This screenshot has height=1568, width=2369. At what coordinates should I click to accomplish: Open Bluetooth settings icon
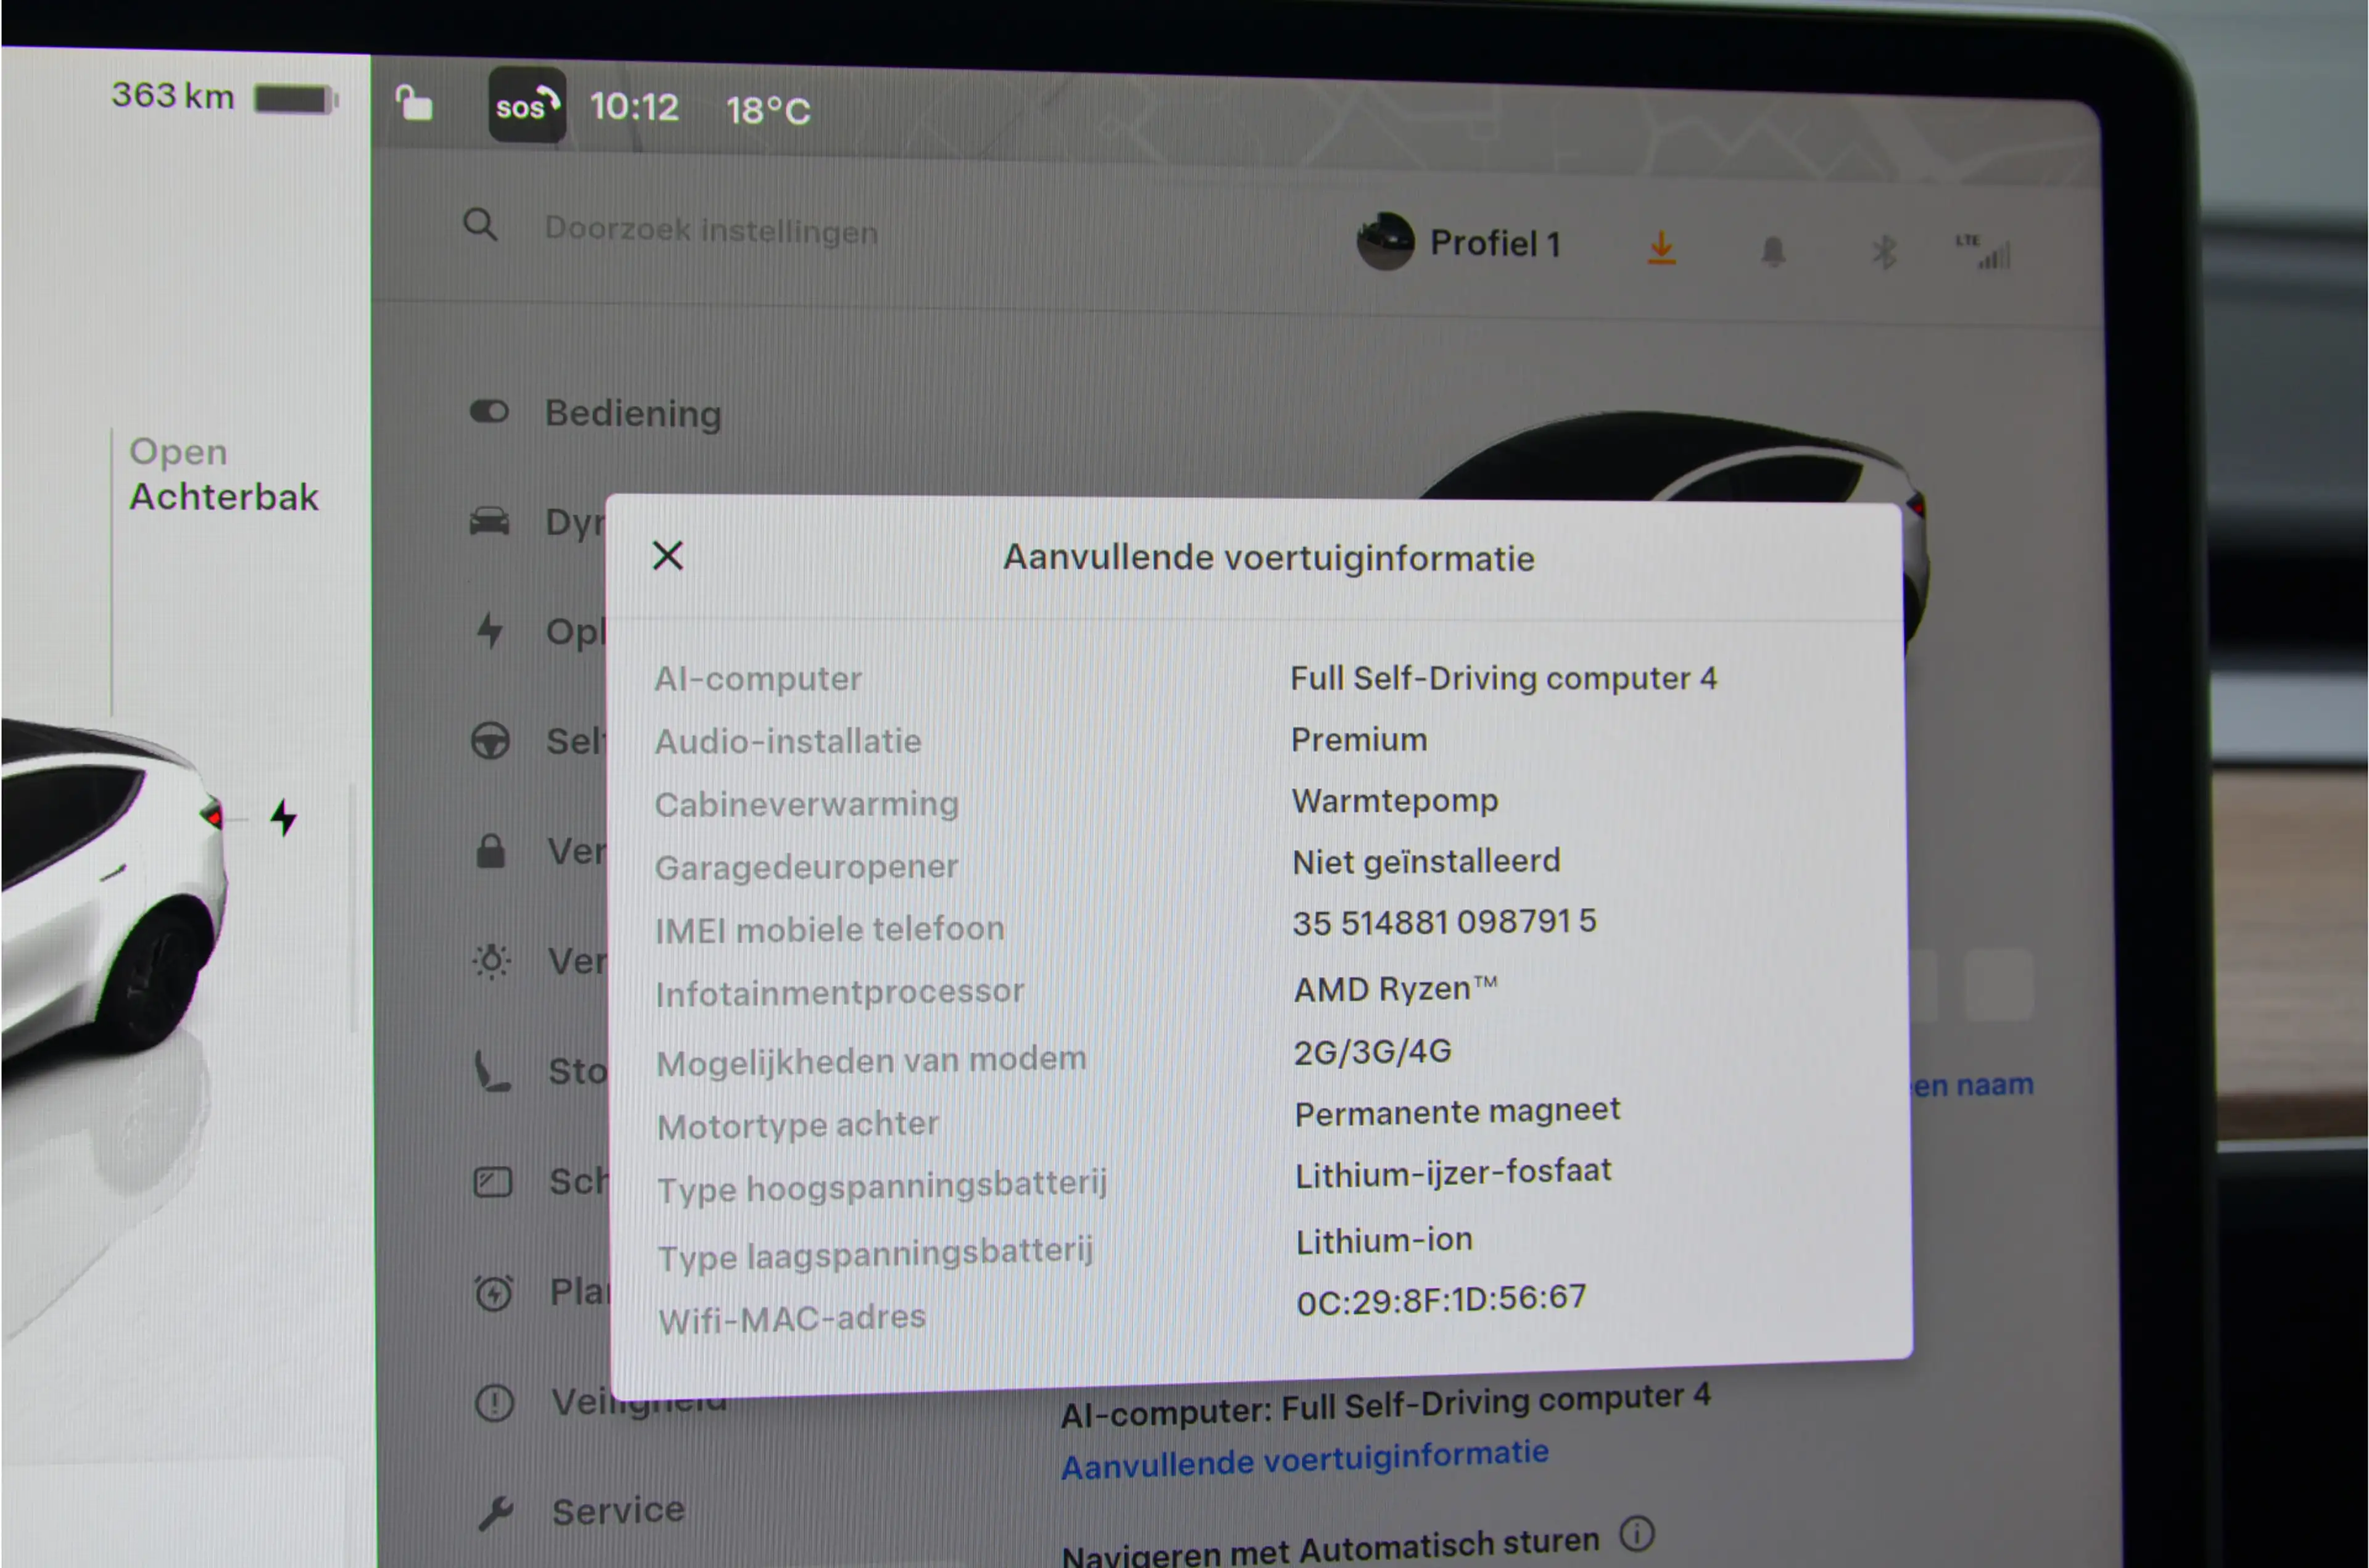pos(1884,252)
